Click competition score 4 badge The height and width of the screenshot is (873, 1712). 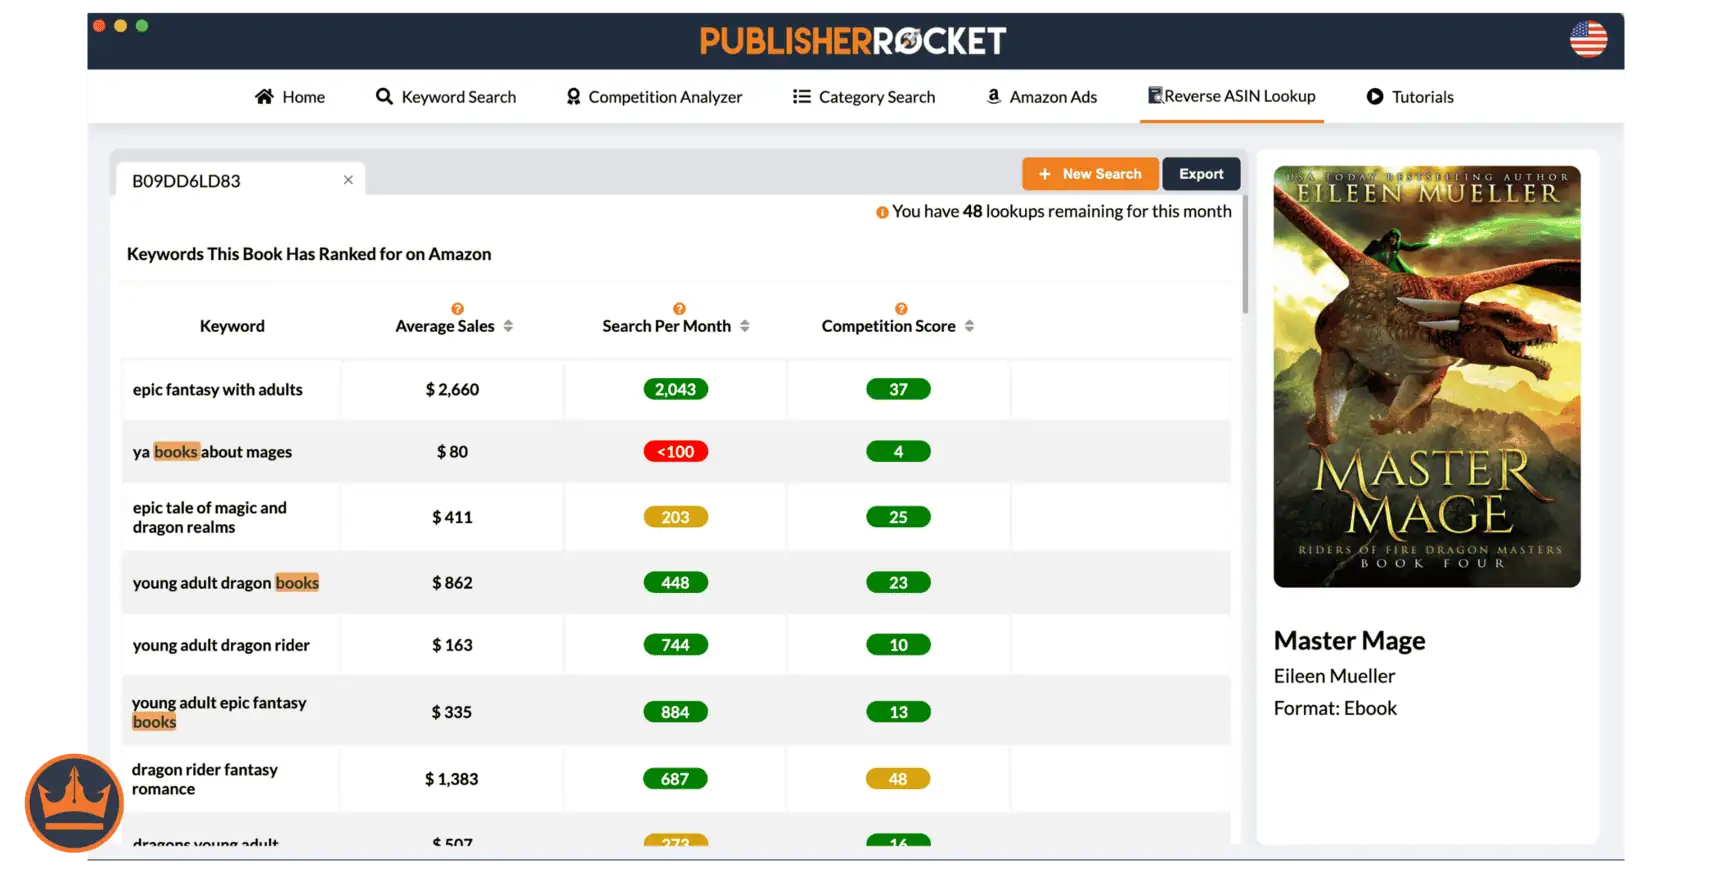point(898,451)
